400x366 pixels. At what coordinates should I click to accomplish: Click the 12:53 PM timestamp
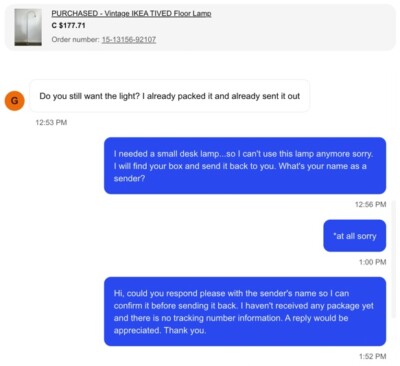pyautogui.click(x=51, y=122)
